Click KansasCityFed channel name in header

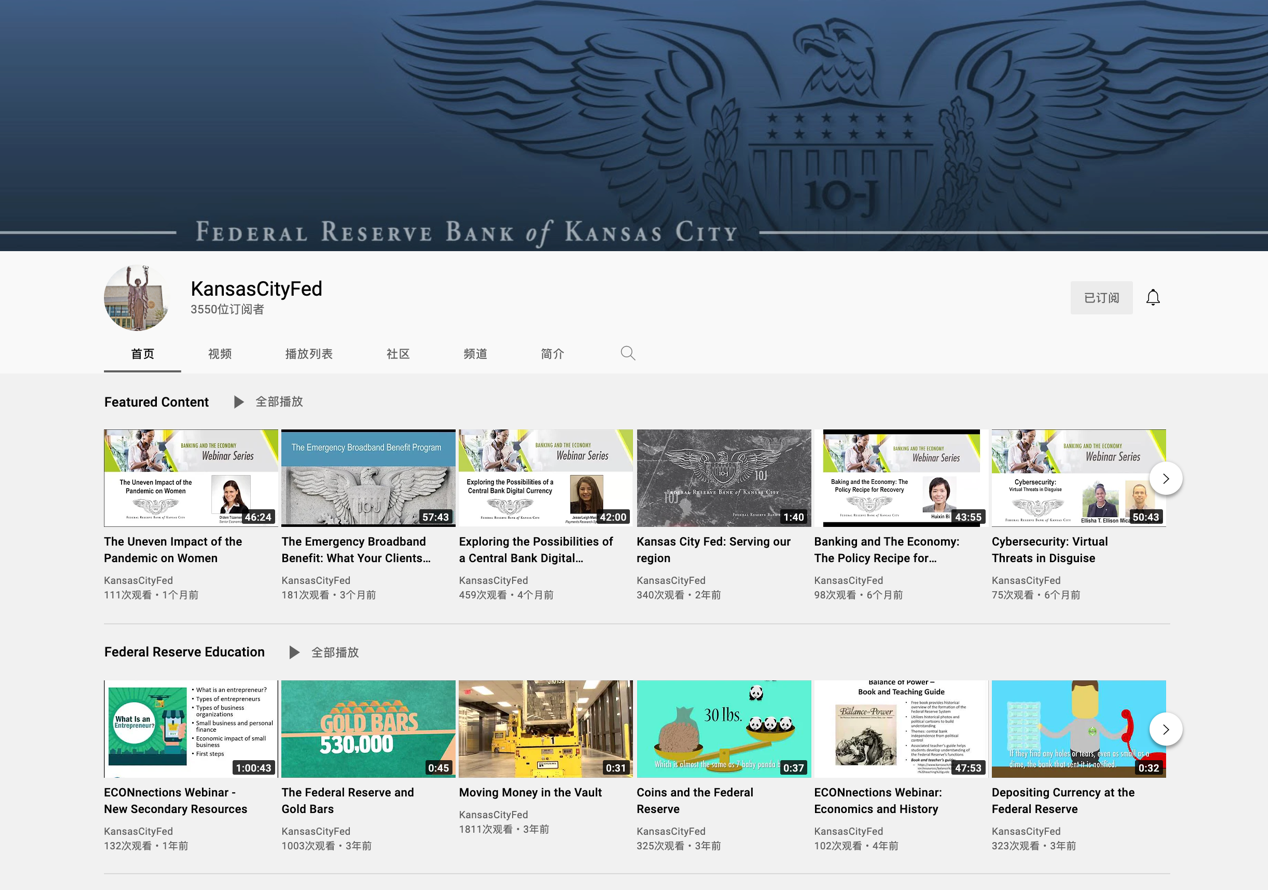click(256, 289)
